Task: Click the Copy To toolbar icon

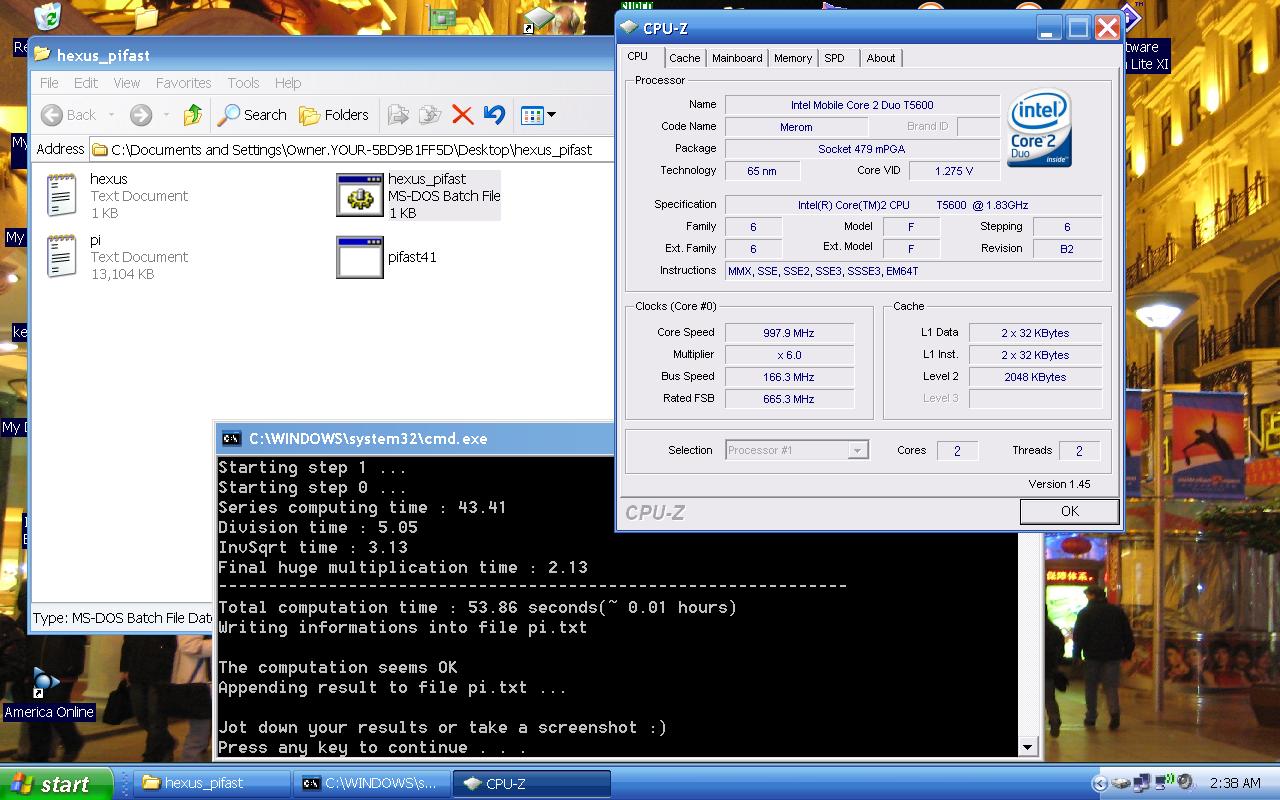Action: click(430, 115)
